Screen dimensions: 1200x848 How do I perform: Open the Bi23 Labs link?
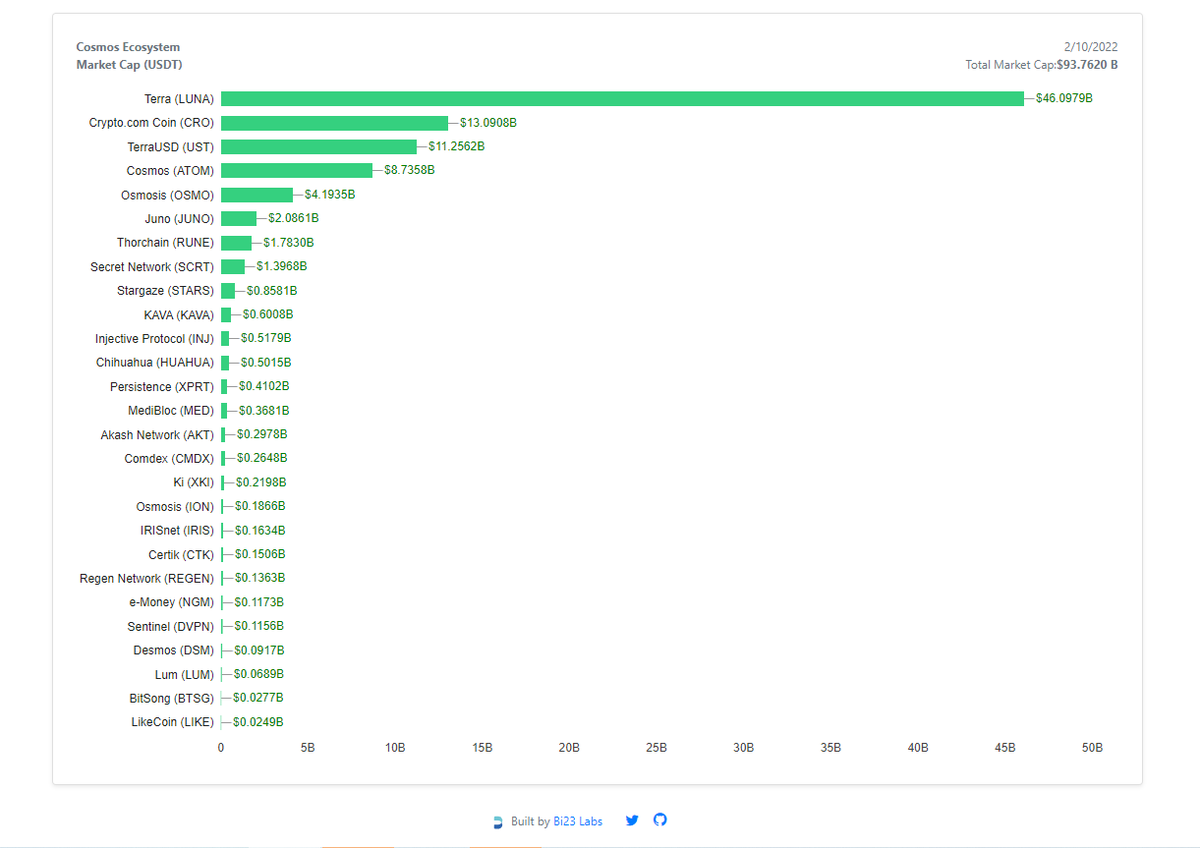pos(578,821)
